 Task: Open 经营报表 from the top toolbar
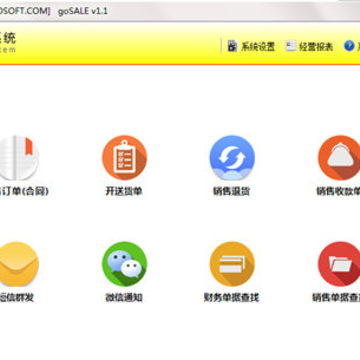click(x=316, y=47)
